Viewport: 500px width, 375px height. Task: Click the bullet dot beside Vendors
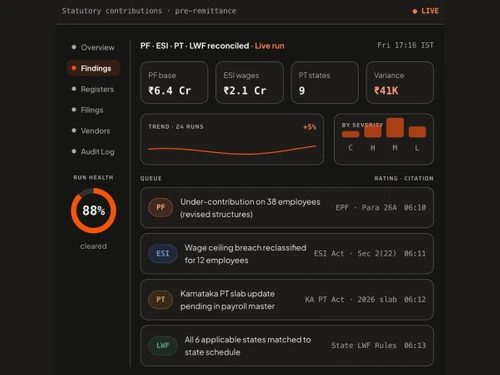(74, 130)
